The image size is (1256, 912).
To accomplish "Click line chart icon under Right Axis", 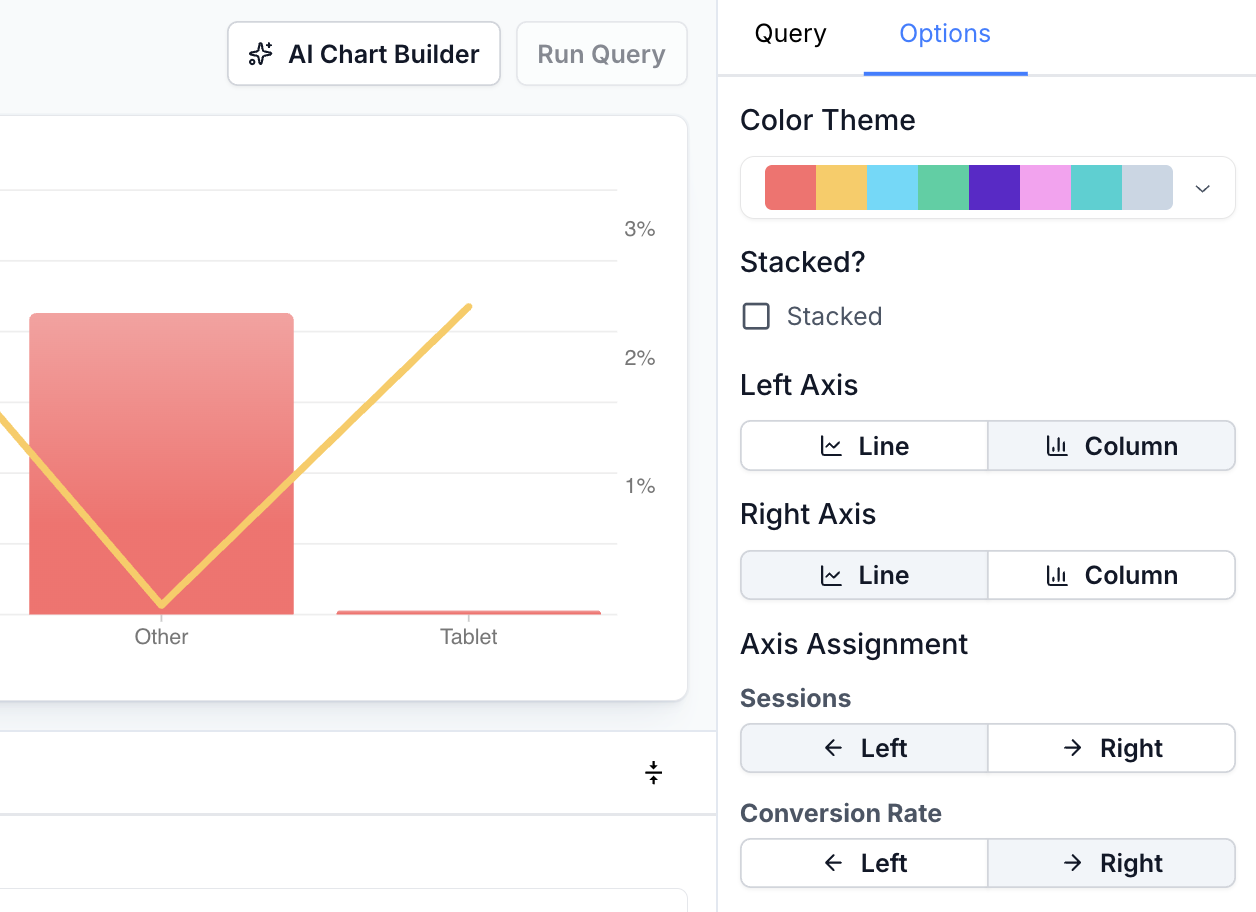I will coord(831,575).
